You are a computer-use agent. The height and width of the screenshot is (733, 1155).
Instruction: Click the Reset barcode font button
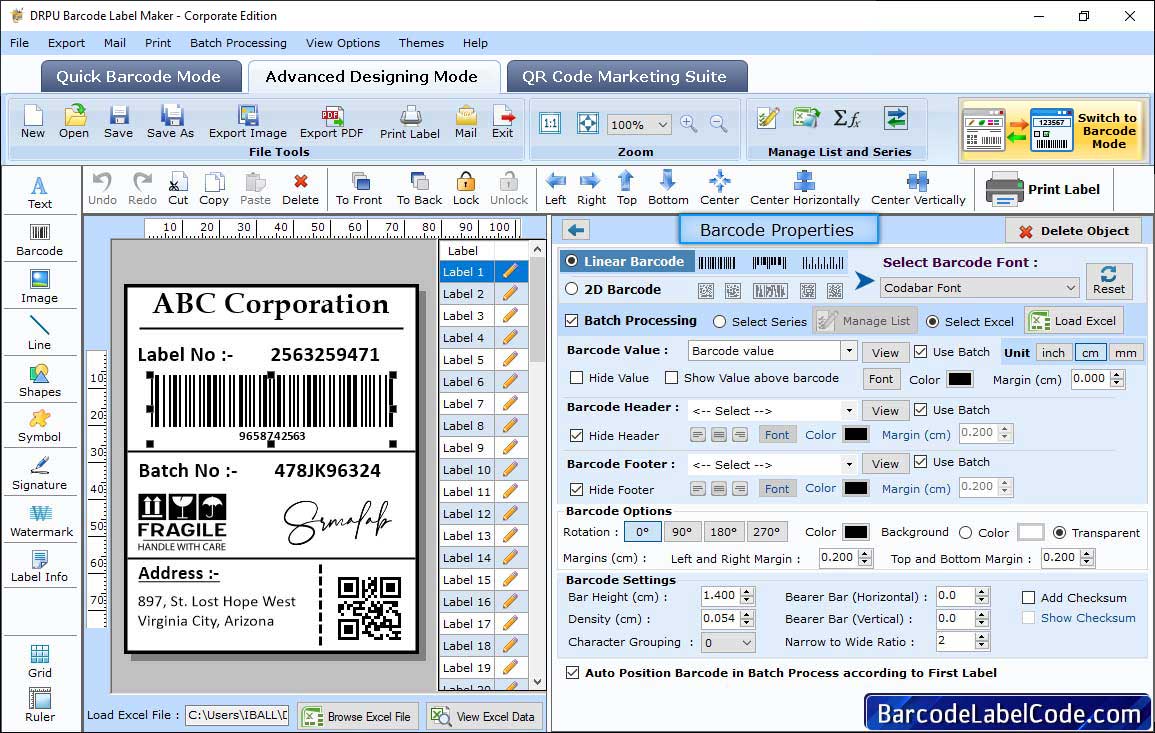point(1109,280)
